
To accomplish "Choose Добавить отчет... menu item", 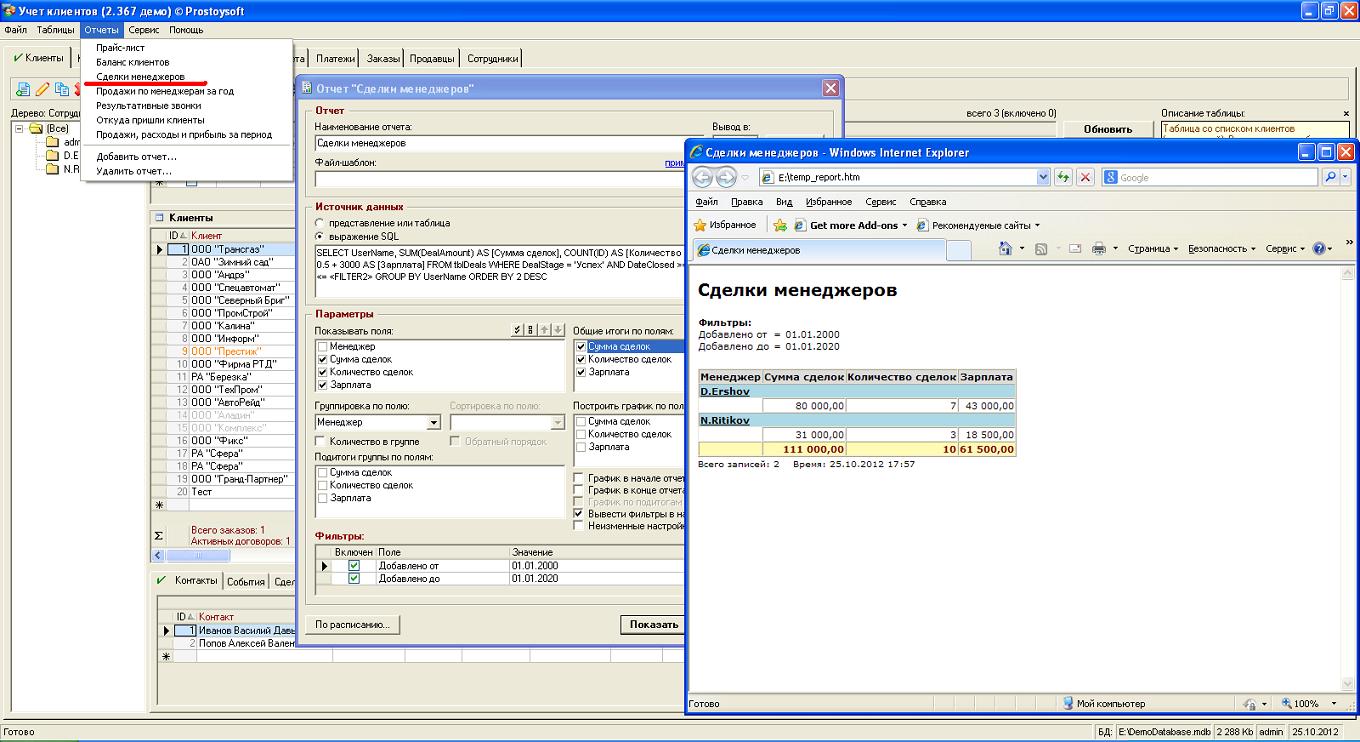I will click(x=136, y=156).
